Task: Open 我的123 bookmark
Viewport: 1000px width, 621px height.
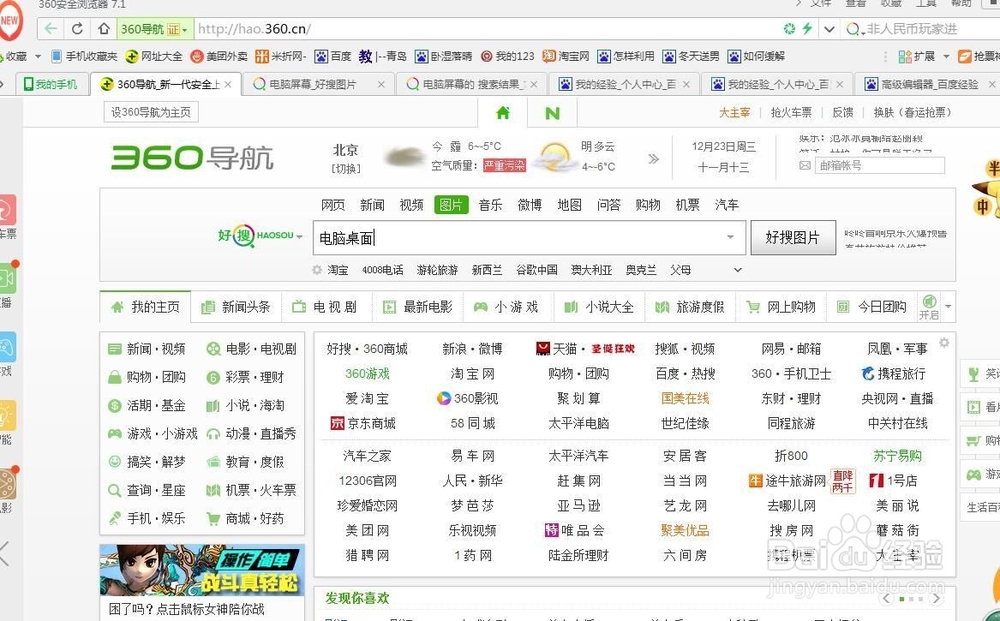Action: click(x=508, y=56)
